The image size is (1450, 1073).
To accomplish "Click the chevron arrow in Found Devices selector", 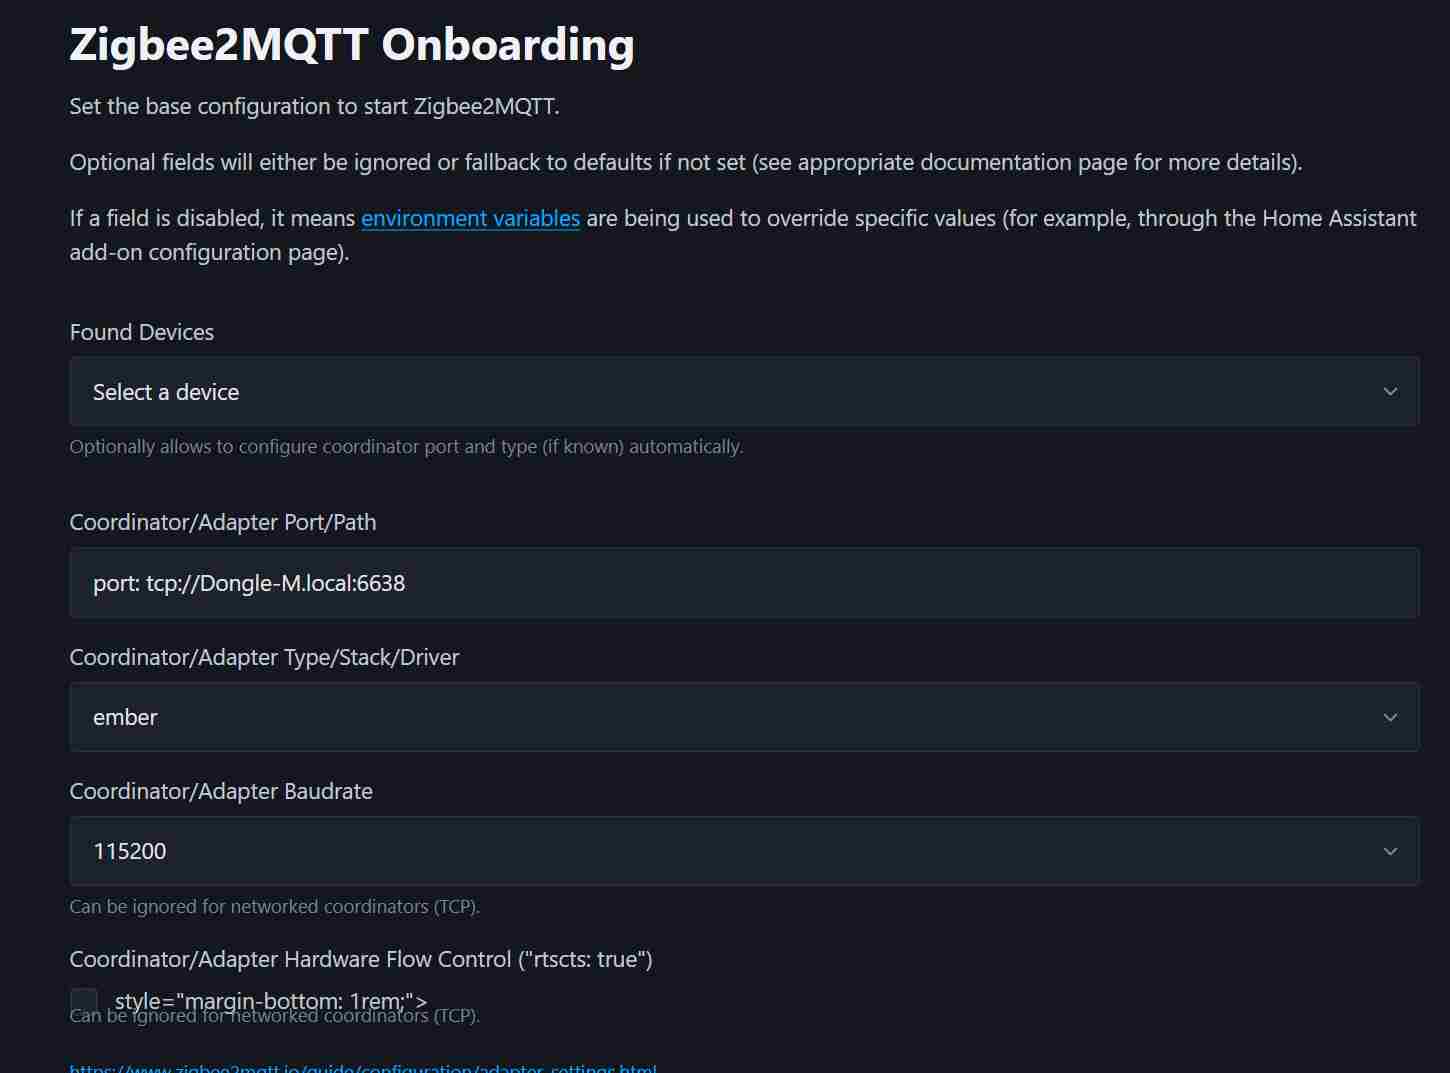I will [1390, 392].
